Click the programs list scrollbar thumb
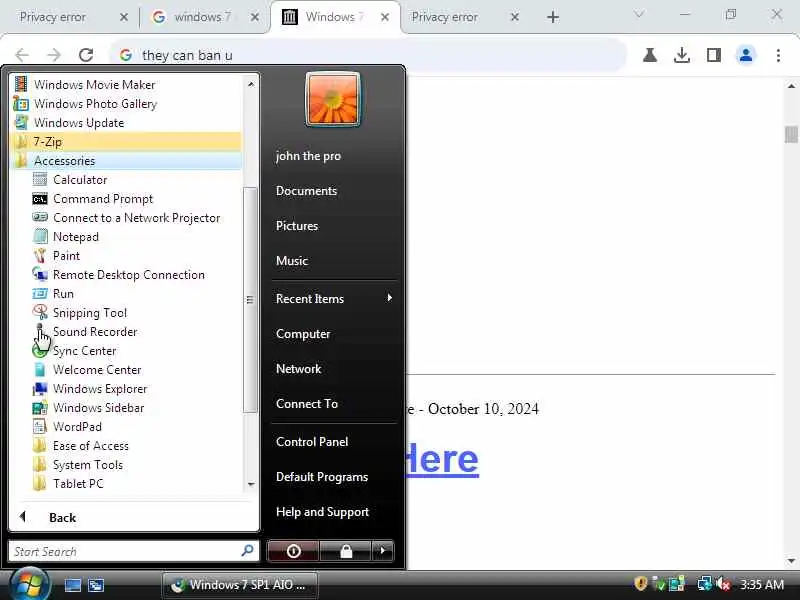The height and width of the screenshot is (600, 800). point(250,299)
